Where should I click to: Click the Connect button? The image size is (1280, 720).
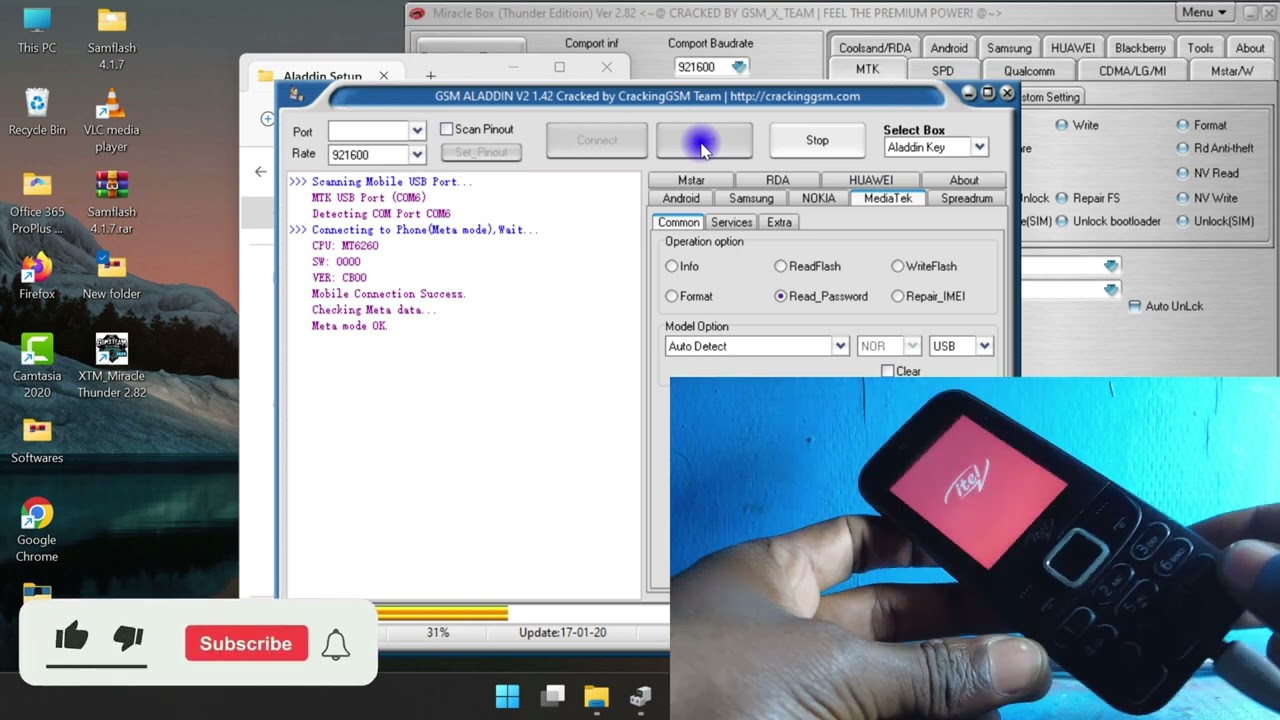tap(597, 140)
